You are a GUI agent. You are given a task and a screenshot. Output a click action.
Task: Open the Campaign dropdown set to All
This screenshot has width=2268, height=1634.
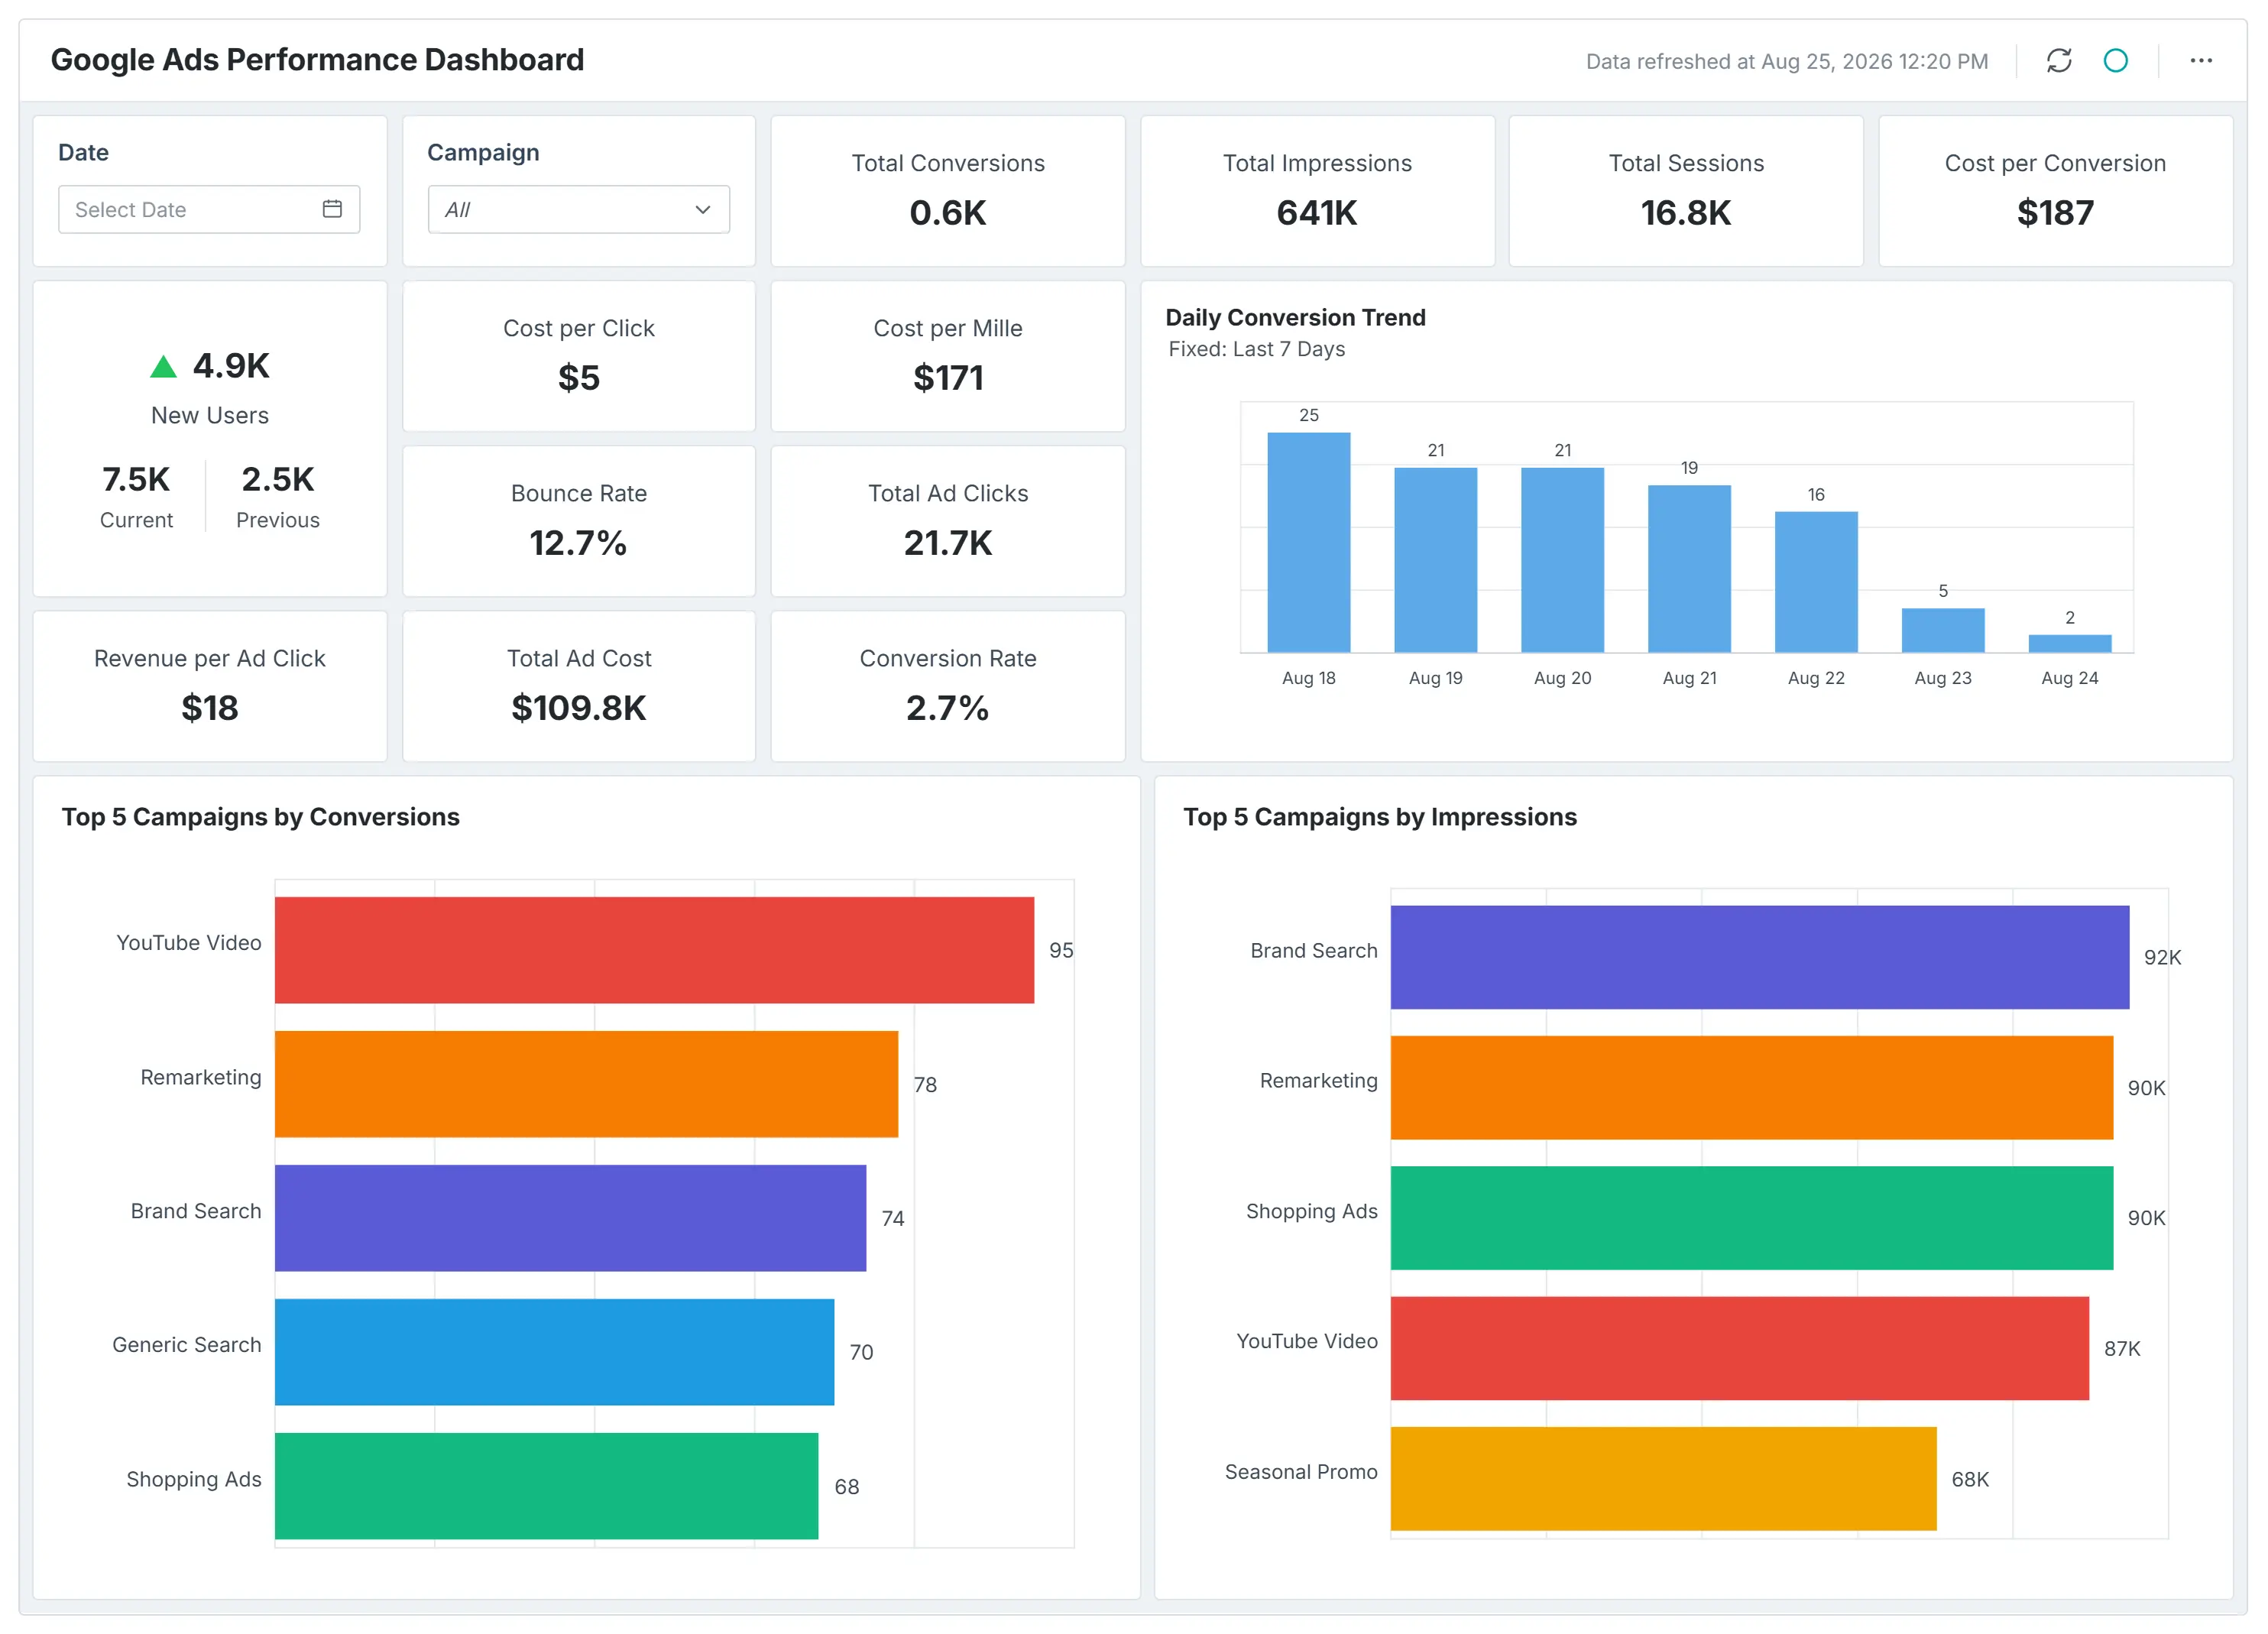[x=578, y=209]
